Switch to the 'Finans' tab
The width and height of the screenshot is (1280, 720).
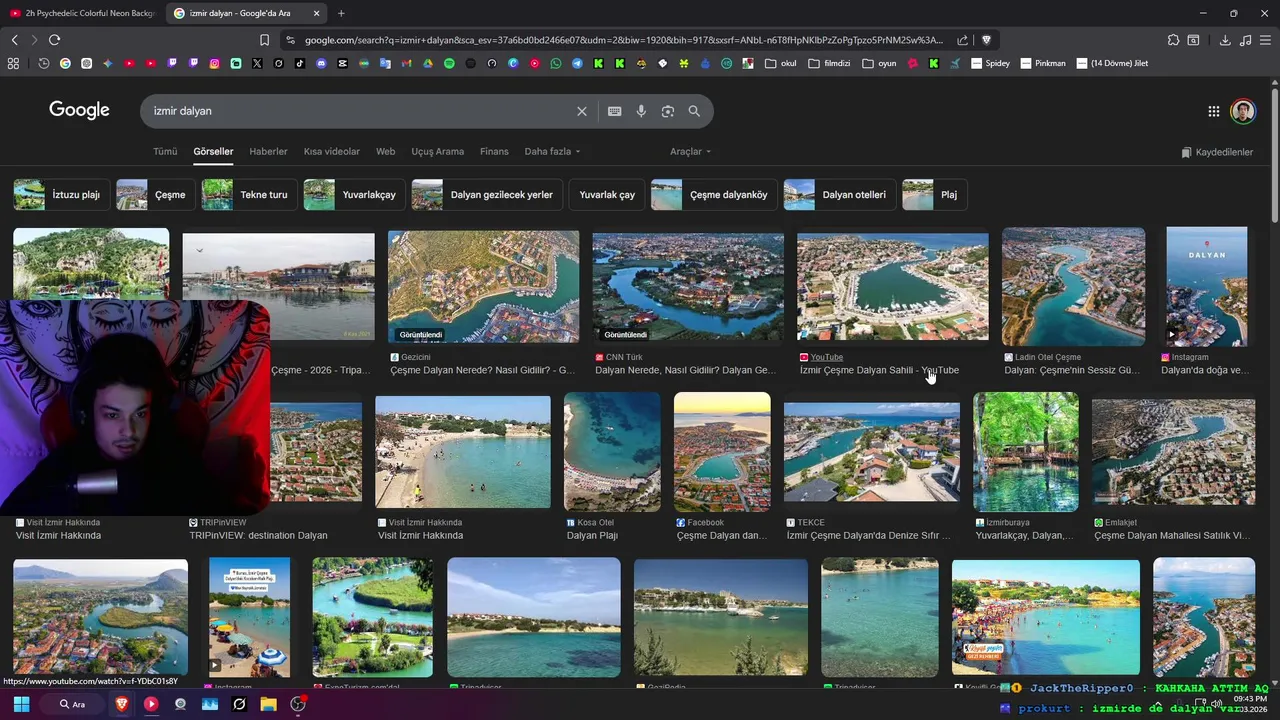494,152
